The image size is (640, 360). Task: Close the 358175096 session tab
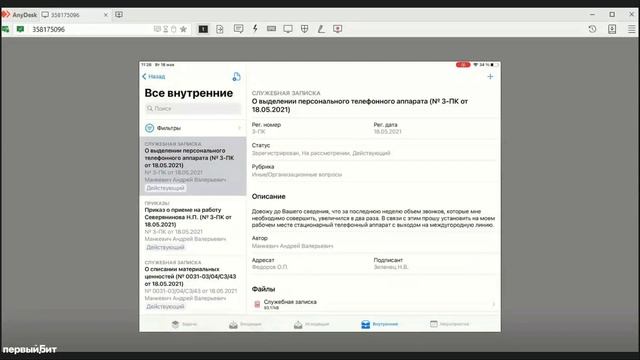pyautogui.click(x=106, y=15)
